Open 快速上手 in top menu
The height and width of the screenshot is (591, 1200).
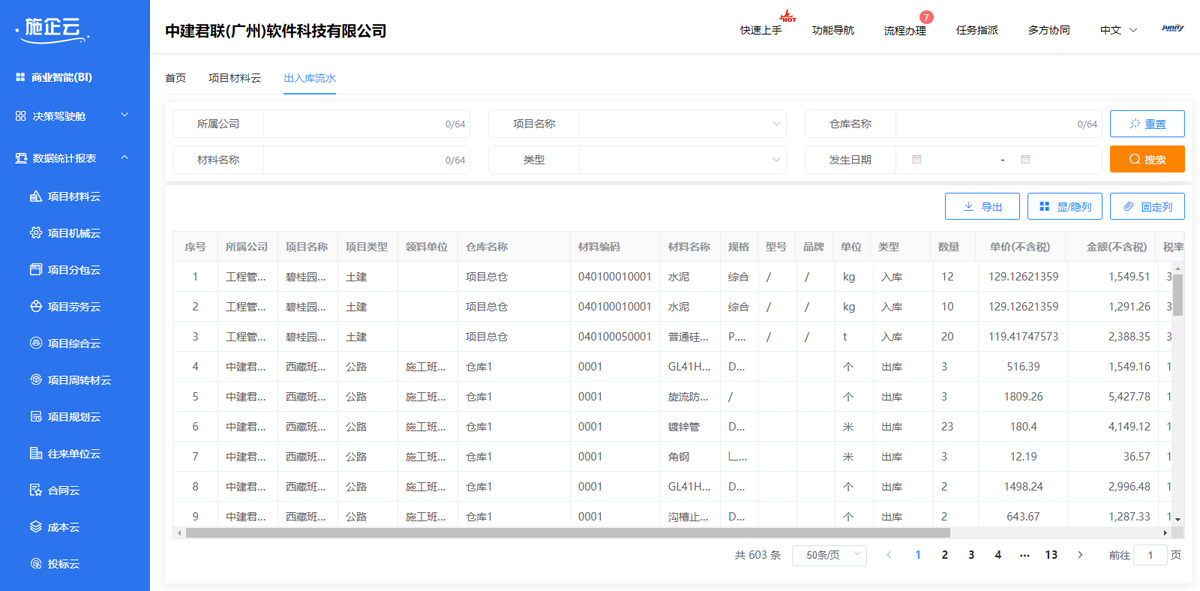pyautogui.click(x=761, y=30)
